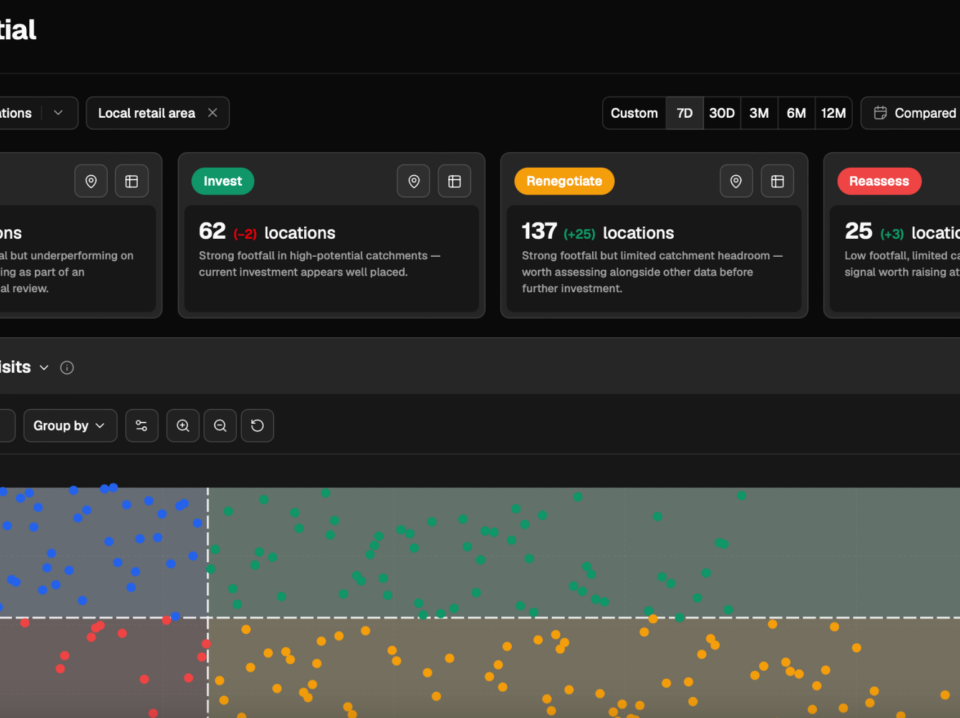This screenshot has height=718, width=960.
Task: Click the Local retail area filter chip
Action: tap(157, 113)
